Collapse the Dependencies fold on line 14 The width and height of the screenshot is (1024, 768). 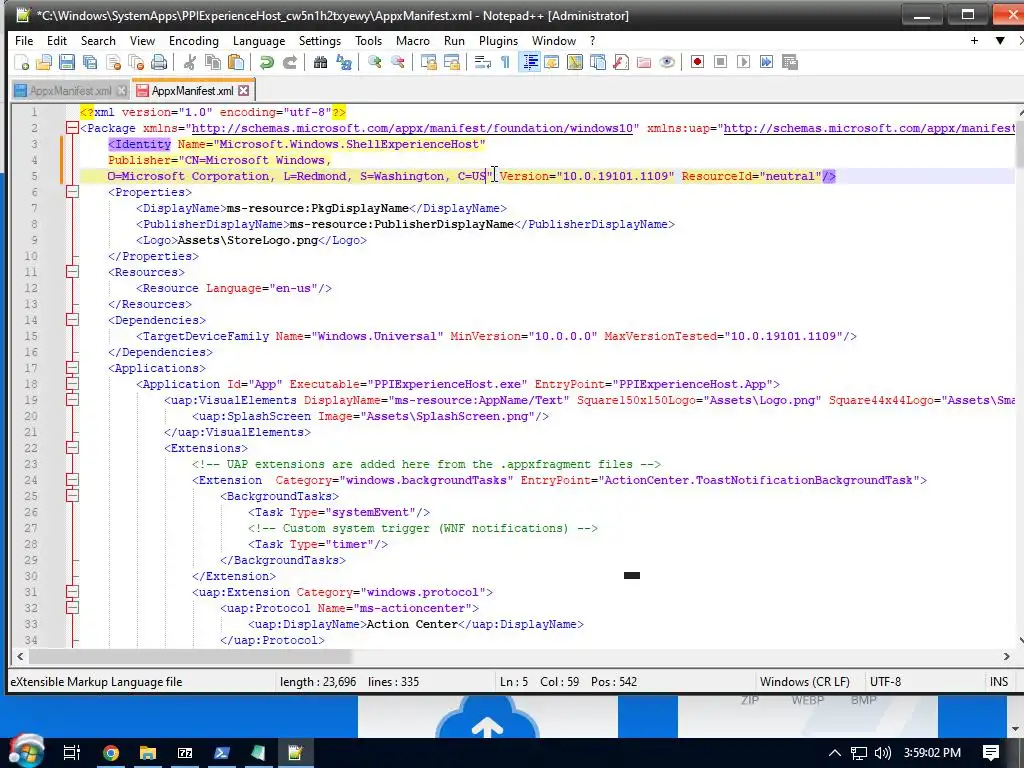pyautogui.click(x=72, y=321)
